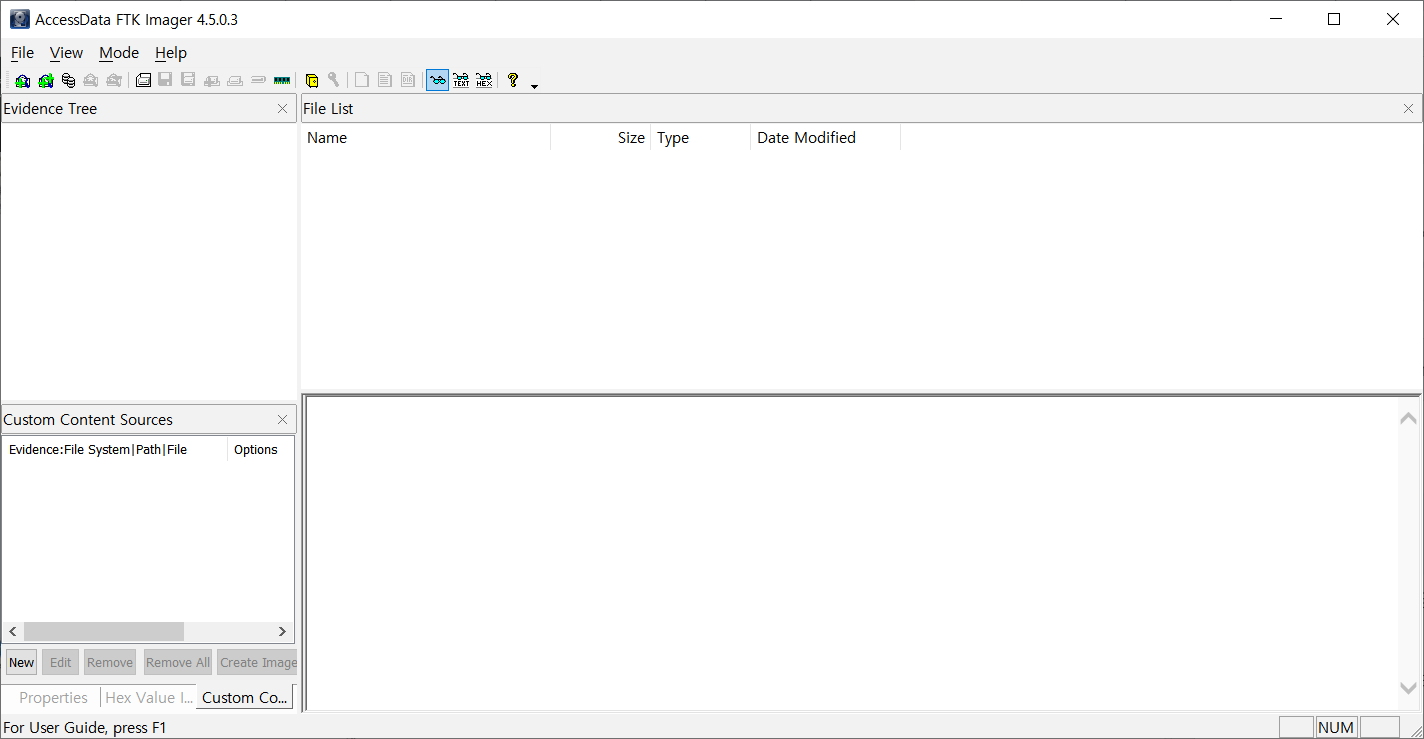Click the Export Directory Listing DIR icon
Viewport: 1424px width, 739px height.
tap(408, 81)
